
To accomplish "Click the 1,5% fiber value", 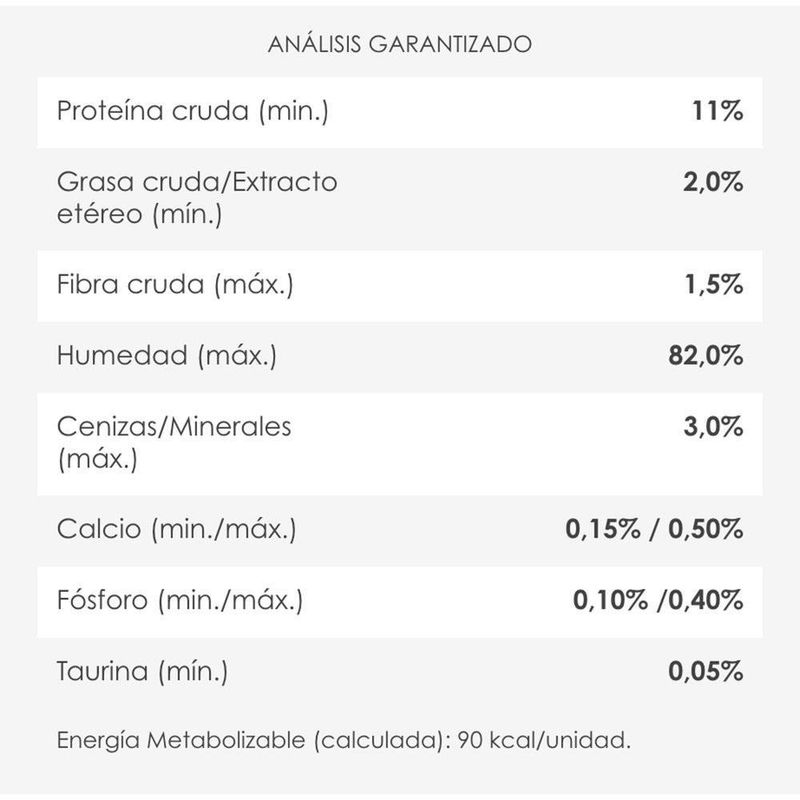I will [x=714, y=284].
